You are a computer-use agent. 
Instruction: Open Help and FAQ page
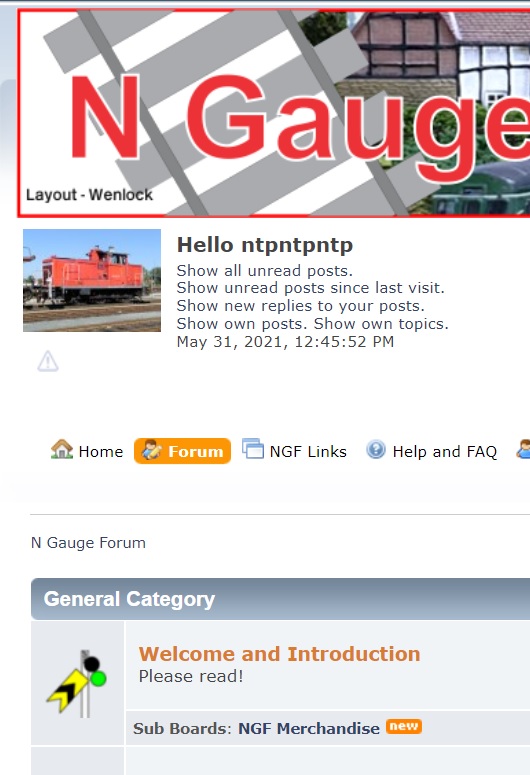(432, 451)
